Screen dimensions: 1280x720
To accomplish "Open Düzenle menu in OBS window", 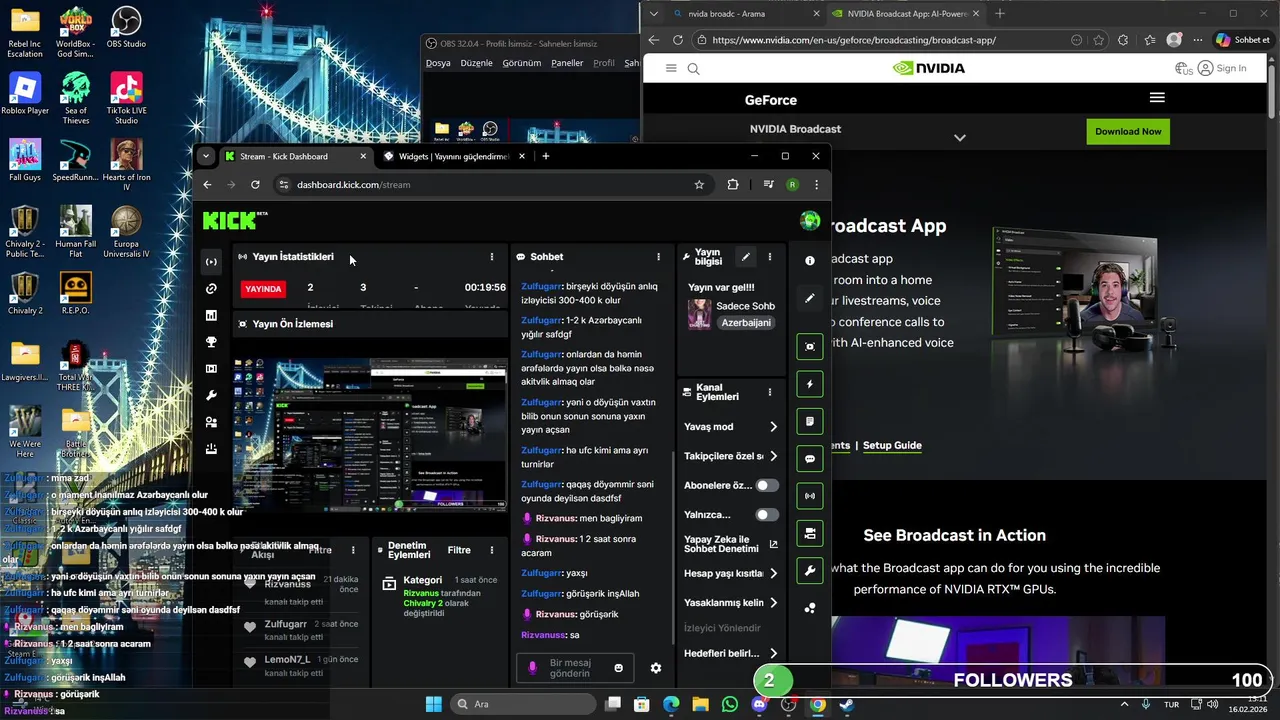I will 476,63.
